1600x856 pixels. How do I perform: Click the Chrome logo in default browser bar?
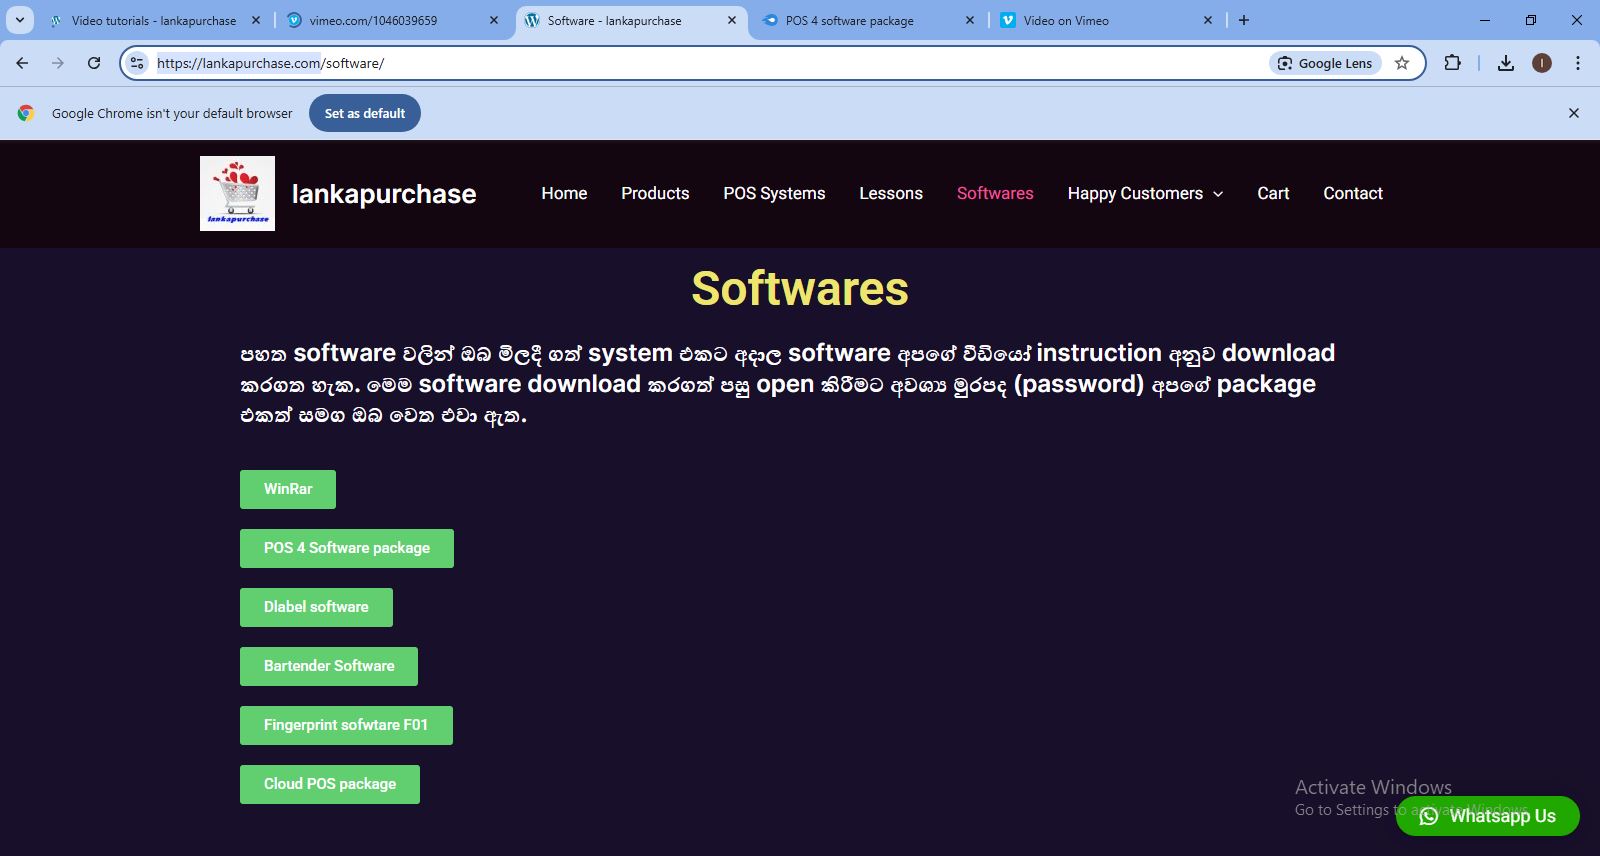(x=26, y=113)
